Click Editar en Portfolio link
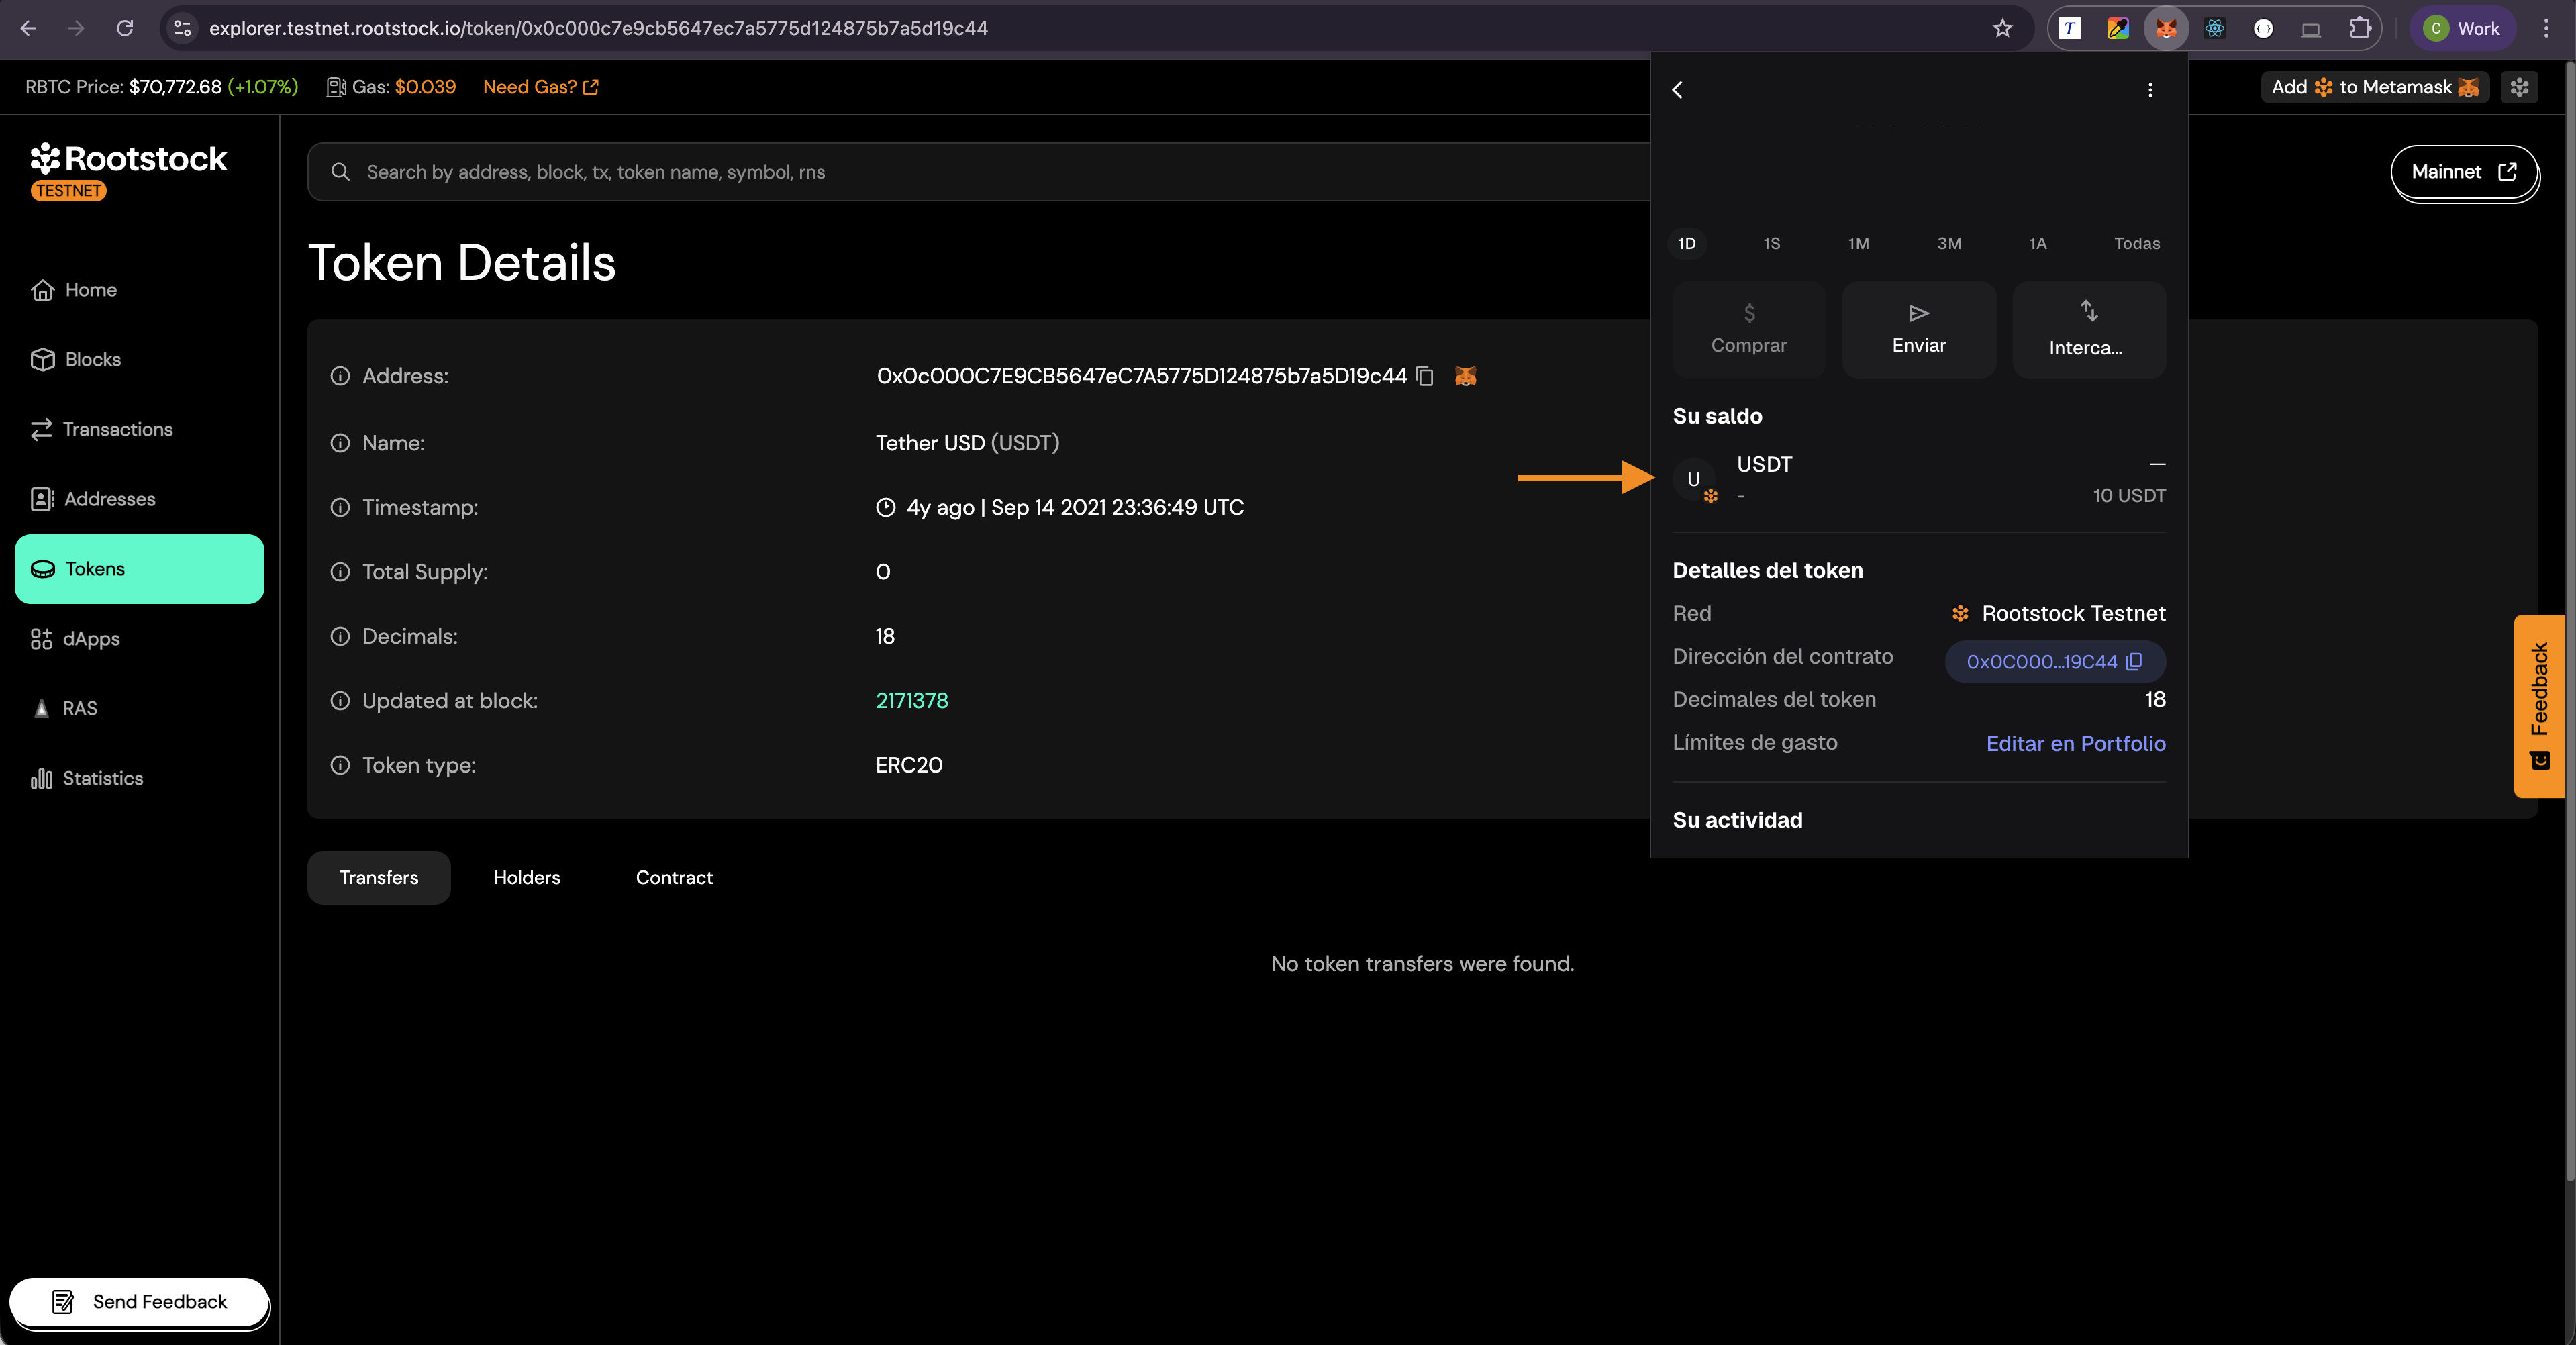The height and width of the screenshot is (1345, 2576). click(x=2076, y=743)
